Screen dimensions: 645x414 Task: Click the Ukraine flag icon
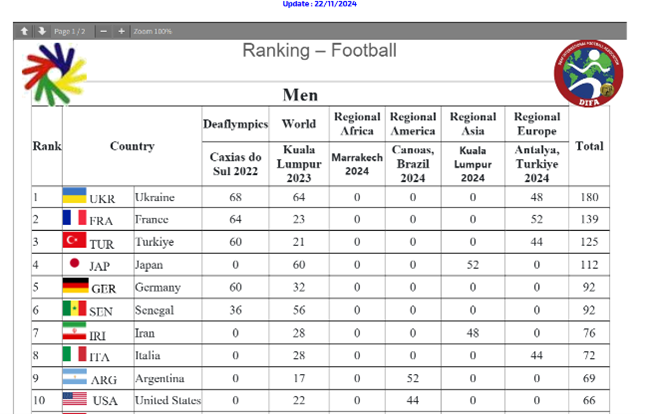[x=75, y=197]
